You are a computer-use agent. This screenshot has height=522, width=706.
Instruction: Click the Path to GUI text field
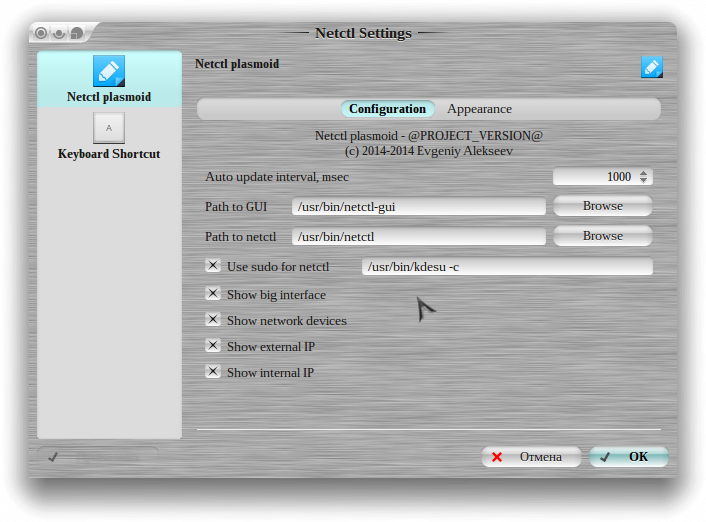tap(418, 207)
